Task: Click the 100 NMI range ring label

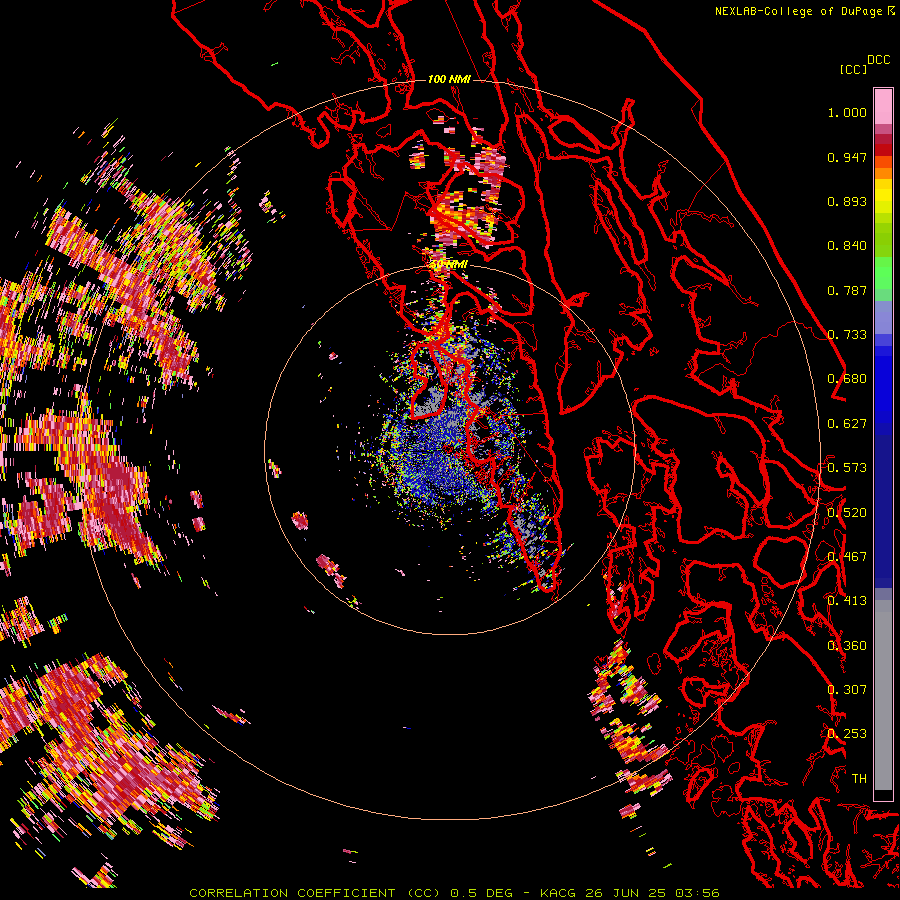Action: pos(449,79)
